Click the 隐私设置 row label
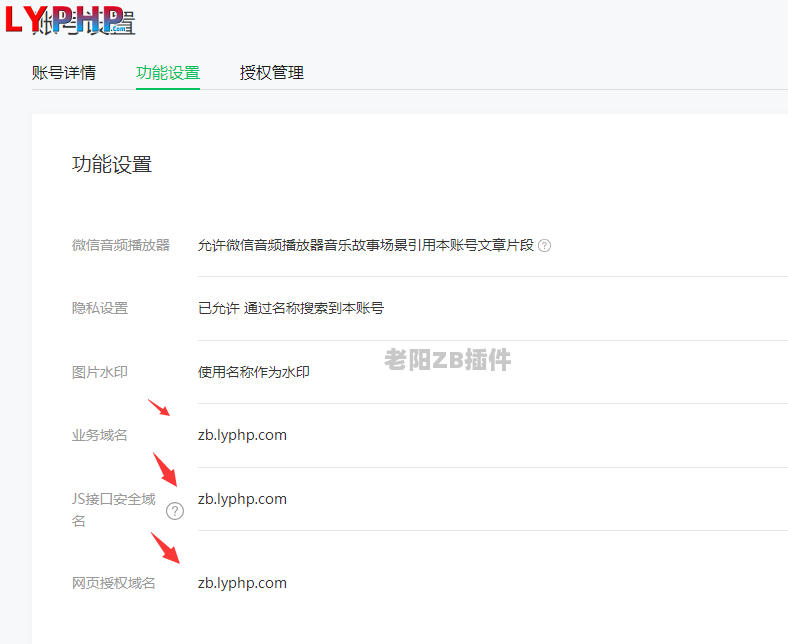 (100, 308)
